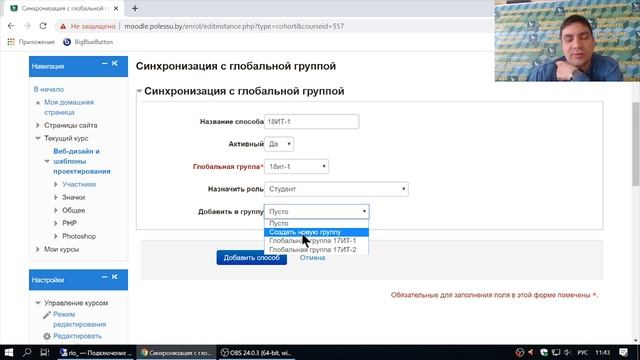This screenshot has width=640, height=360.
Task: Expand the Общее tree node
Action: point(56,211)
